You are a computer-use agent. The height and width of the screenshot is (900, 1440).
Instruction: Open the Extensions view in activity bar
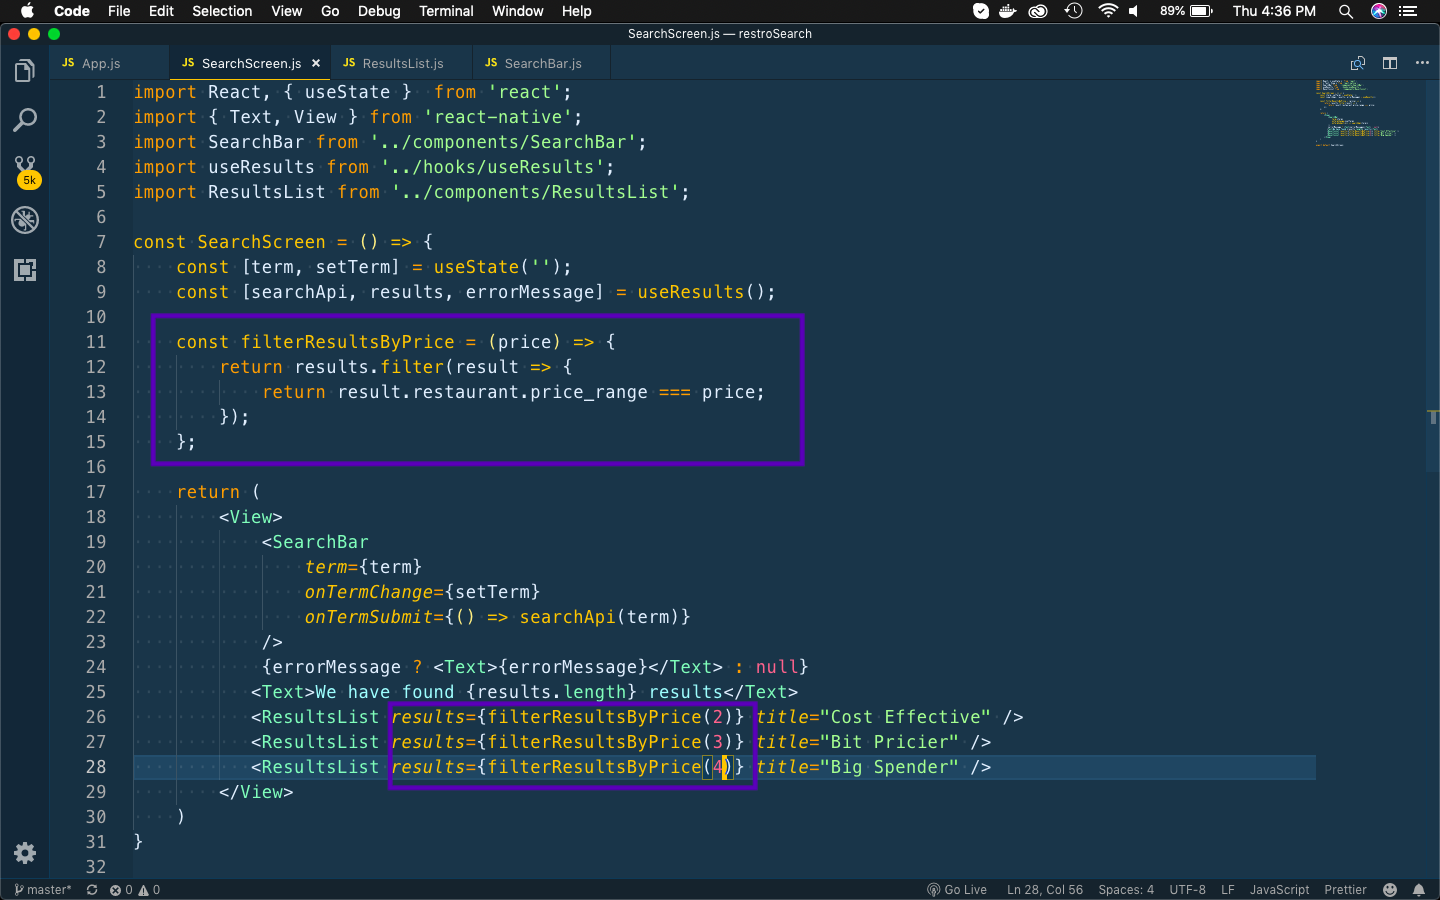pyautogui.click(x=25, y=270)
